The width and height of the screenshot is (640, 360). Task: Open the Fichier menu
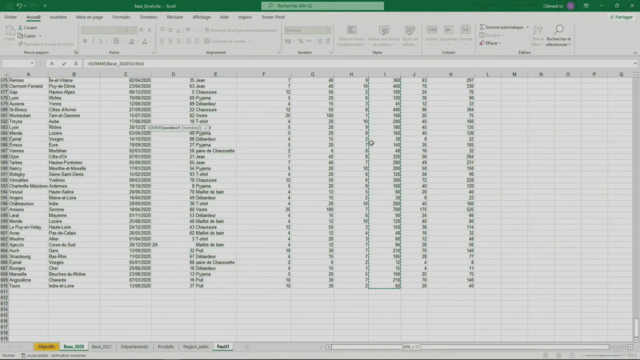coord(11,17)
